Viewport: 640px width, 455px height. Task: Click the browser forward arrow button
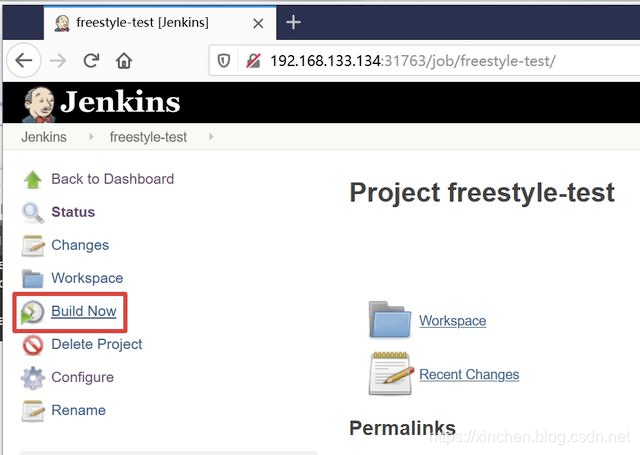pos(58,61)
